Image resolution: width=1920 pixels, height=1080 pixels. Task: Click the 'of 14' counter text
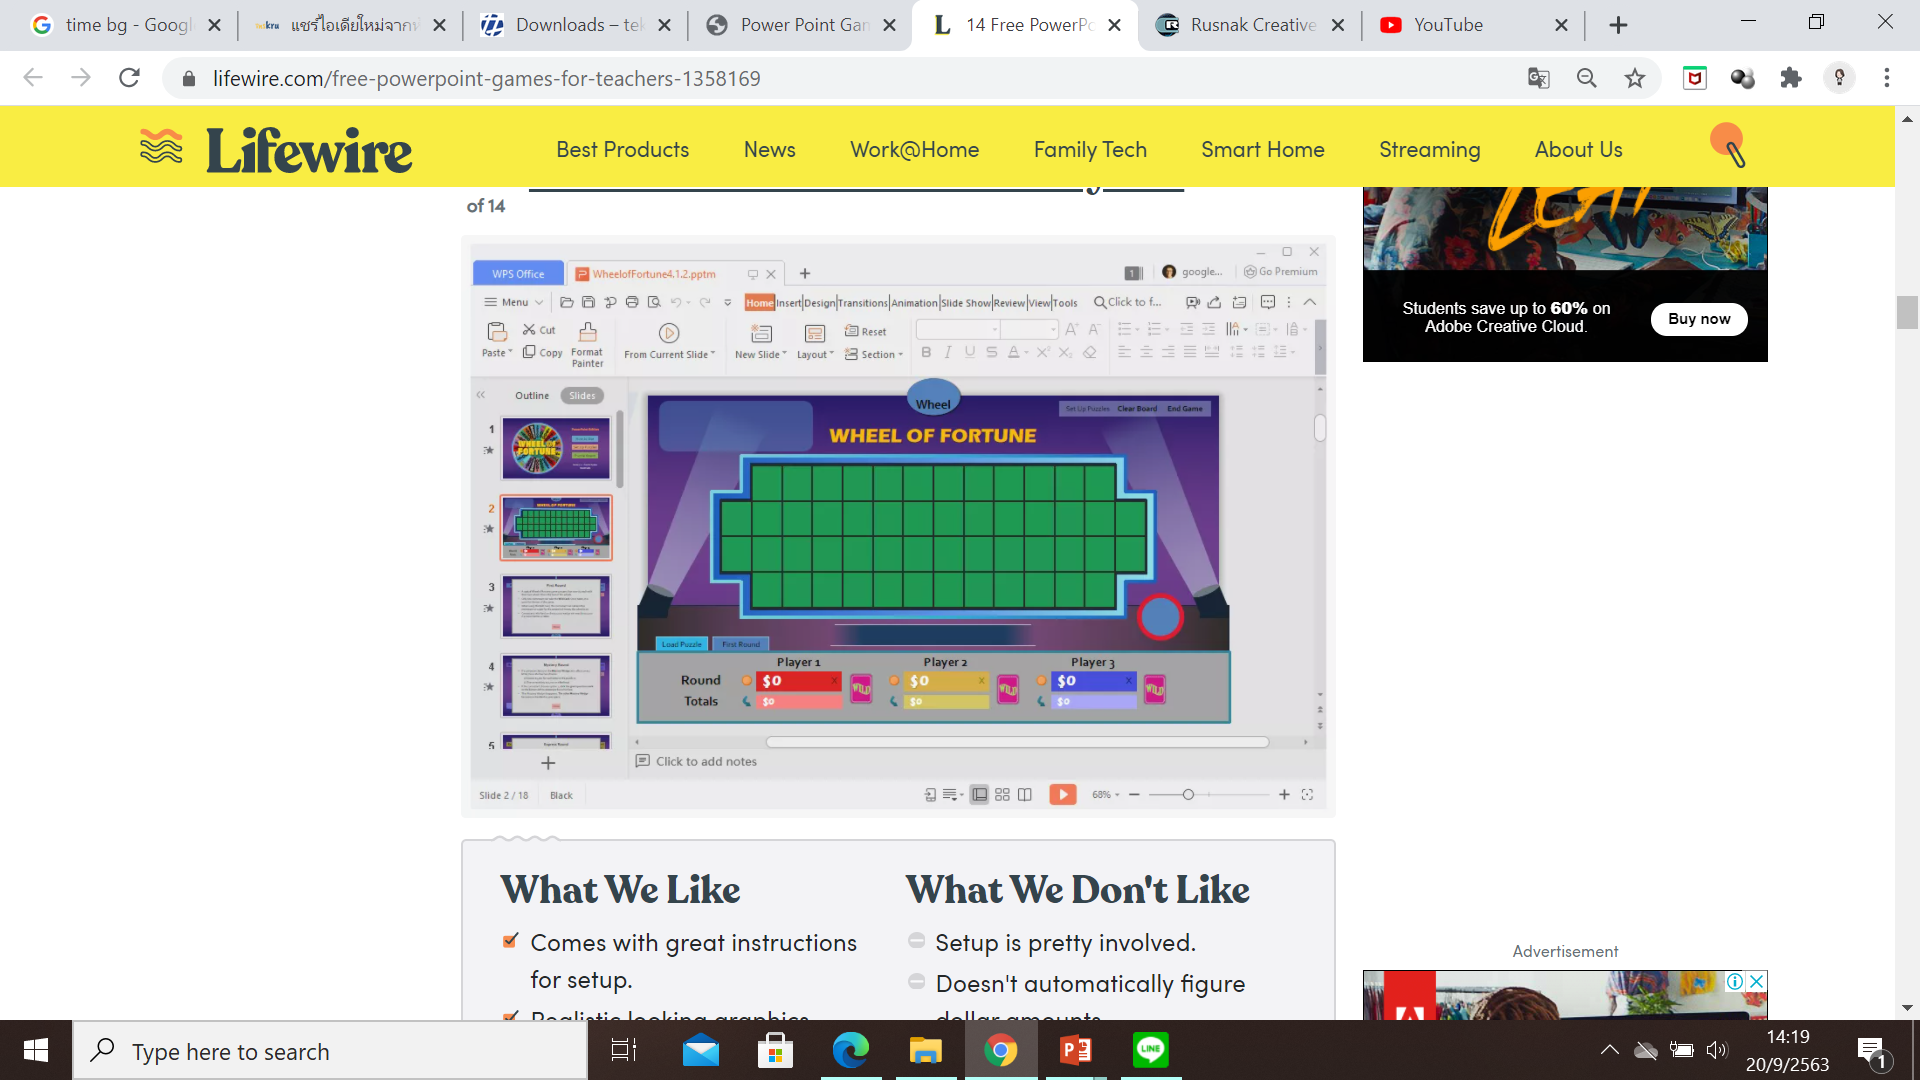tap(486, 206)
